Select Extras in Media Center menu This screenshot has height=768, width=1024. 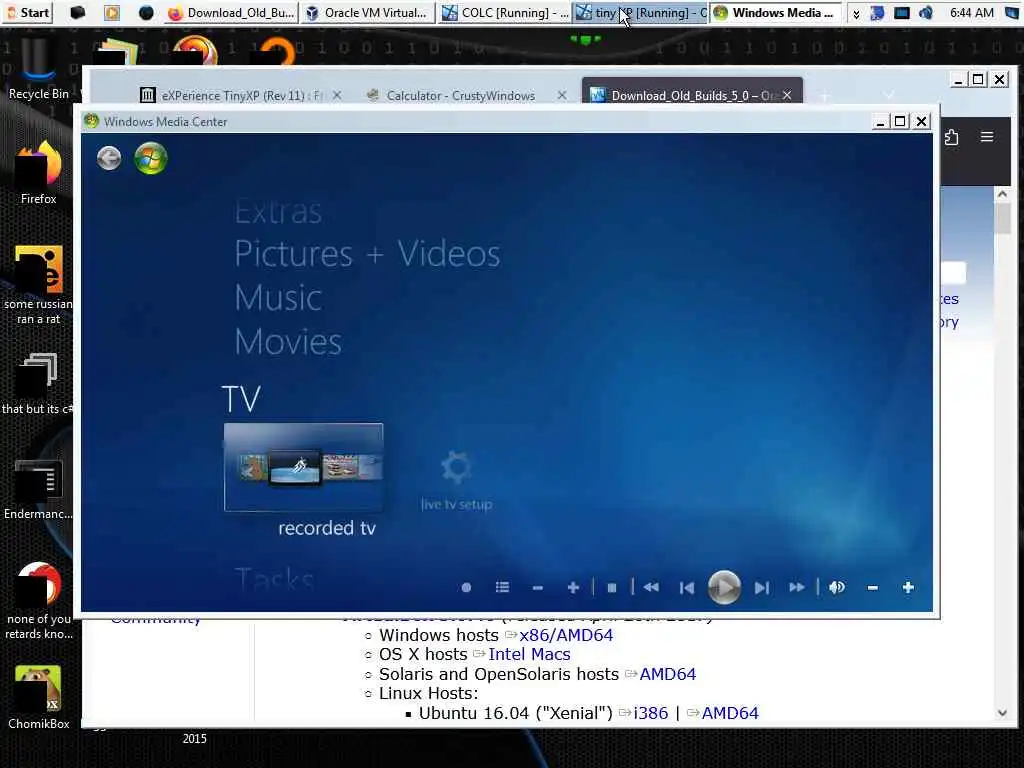[278, 212]
